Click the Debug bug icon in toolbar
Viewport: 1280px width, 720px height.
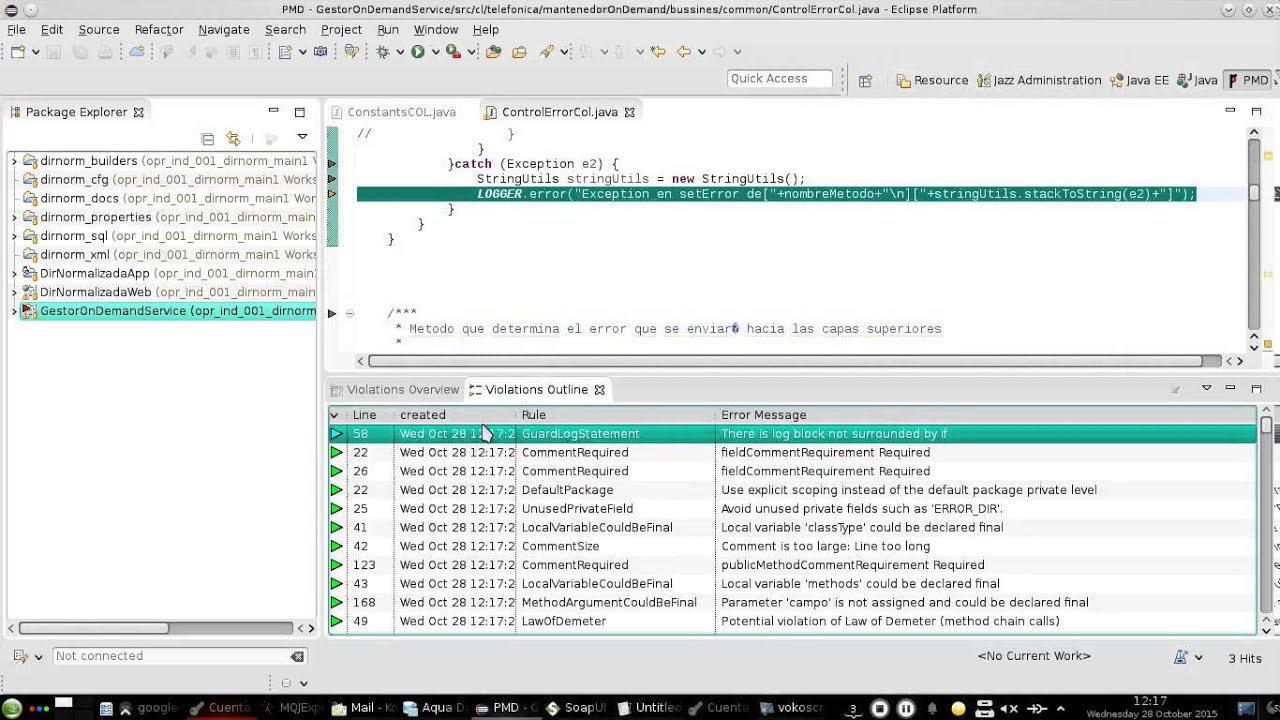382,52
